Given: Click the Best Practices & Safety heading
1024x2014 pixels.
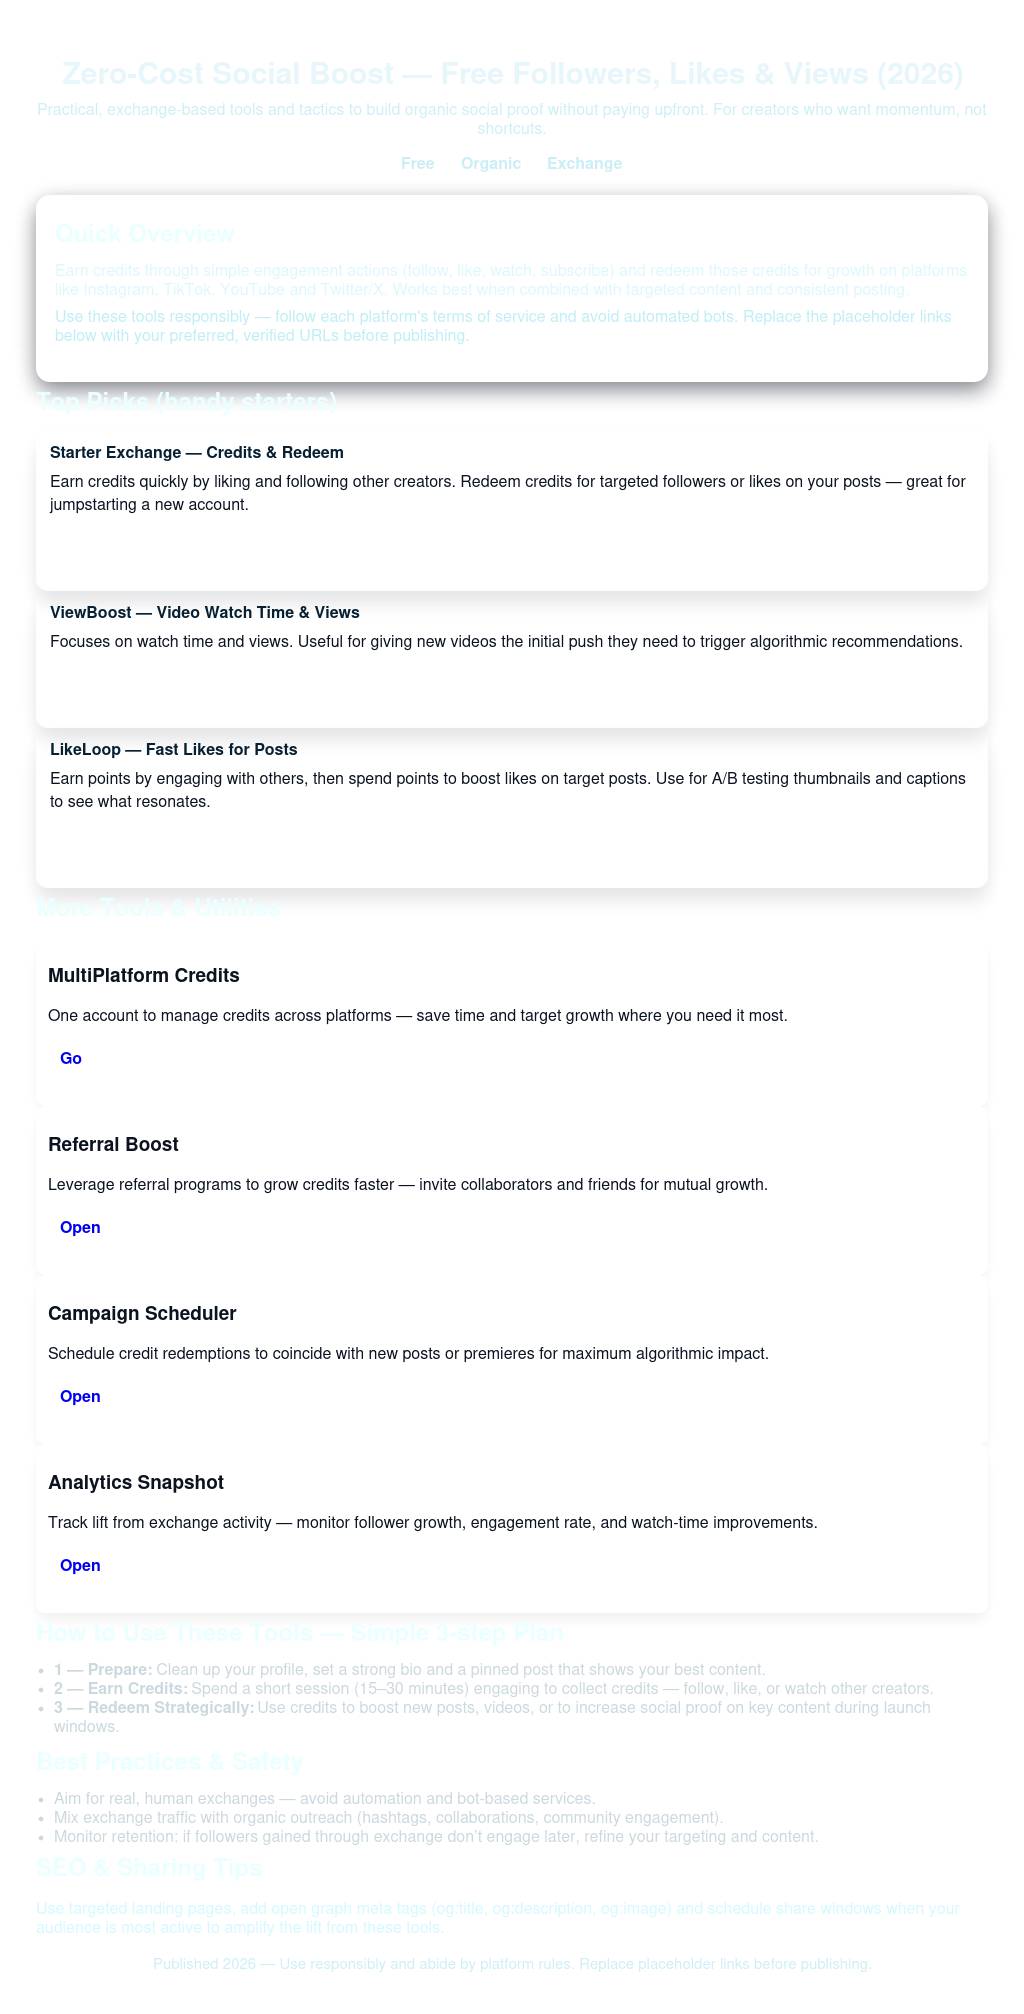Looking at the screenshot, I should 169,1761.
